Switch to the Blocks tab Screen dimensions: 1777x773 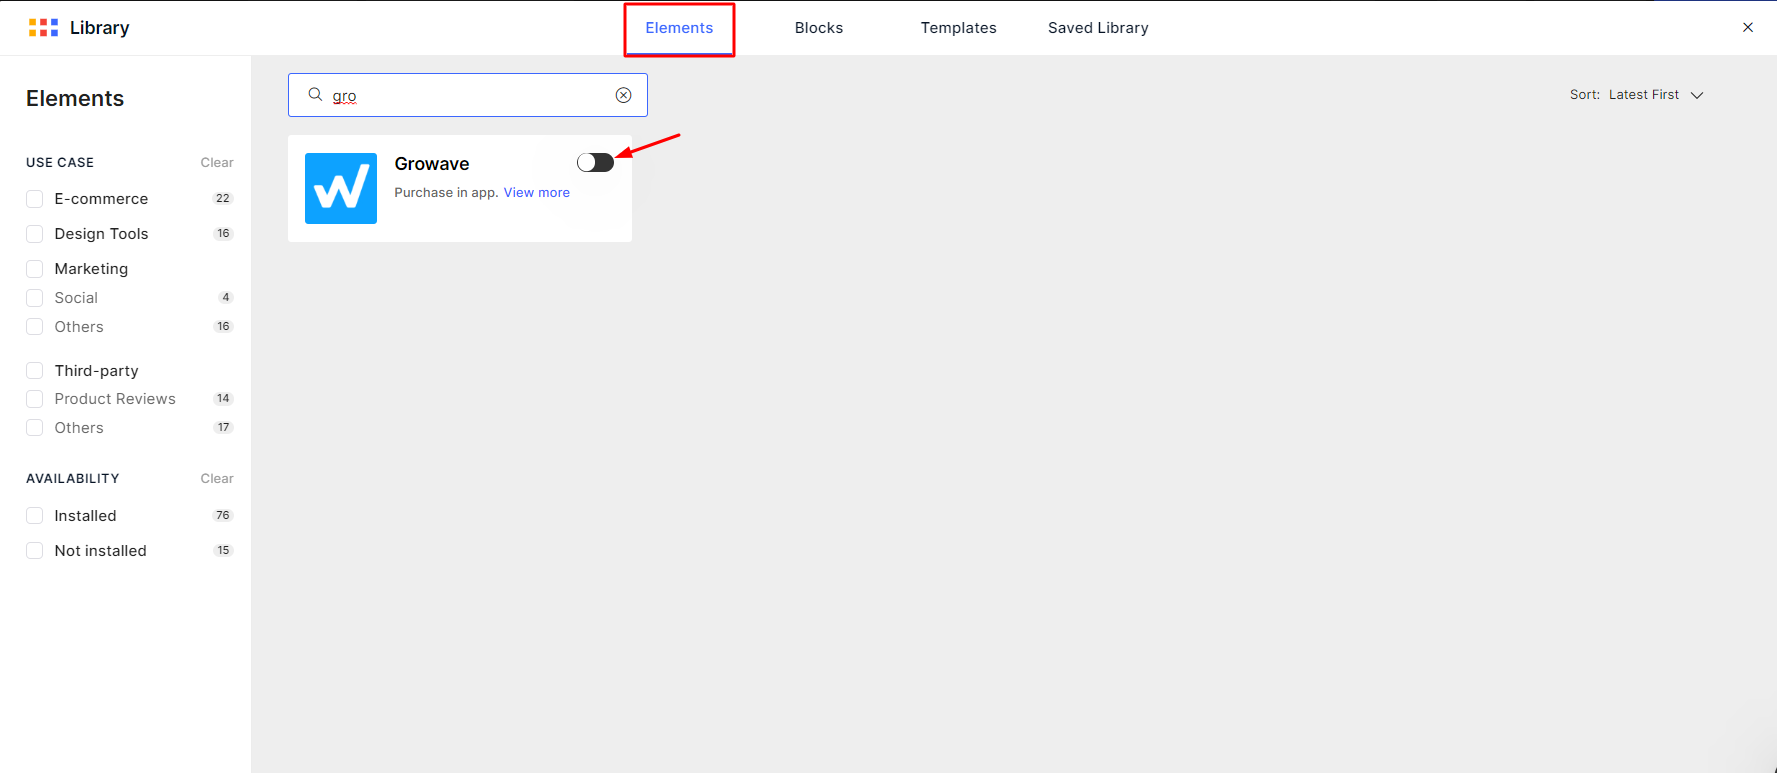[819, 28]
